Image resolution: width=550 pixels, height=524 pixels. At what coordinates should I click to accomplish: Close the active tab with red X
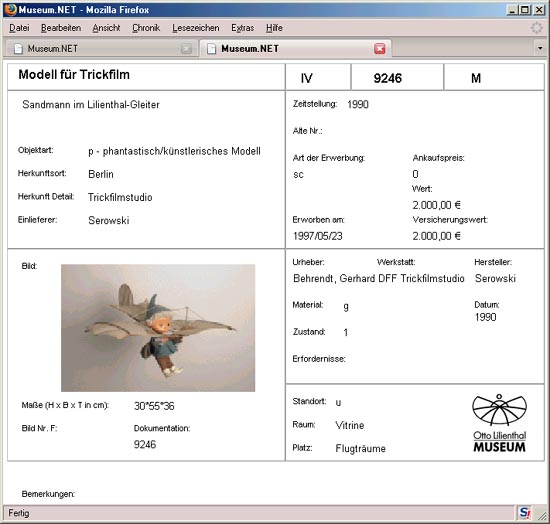(x=380, y=49)
